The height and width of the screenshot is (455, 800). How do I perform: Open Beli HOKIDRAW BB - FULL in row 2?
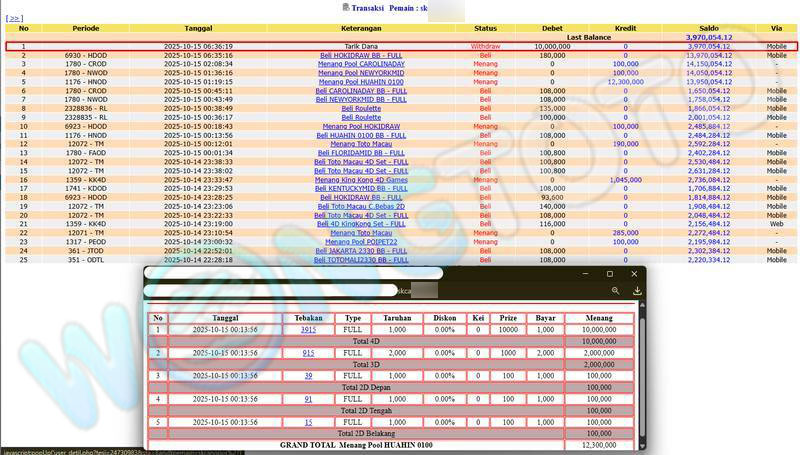pyautogui.click(x=362, y=54)
